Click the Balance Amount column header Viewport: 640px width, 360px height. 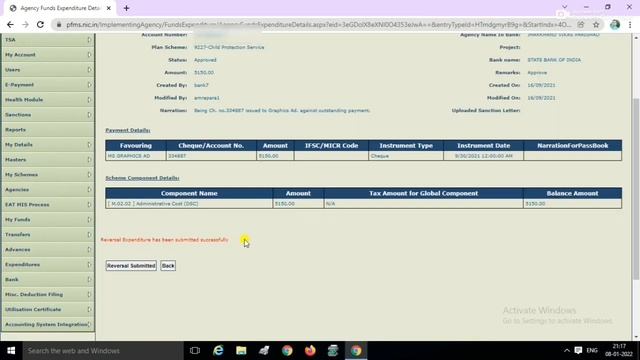572,193
